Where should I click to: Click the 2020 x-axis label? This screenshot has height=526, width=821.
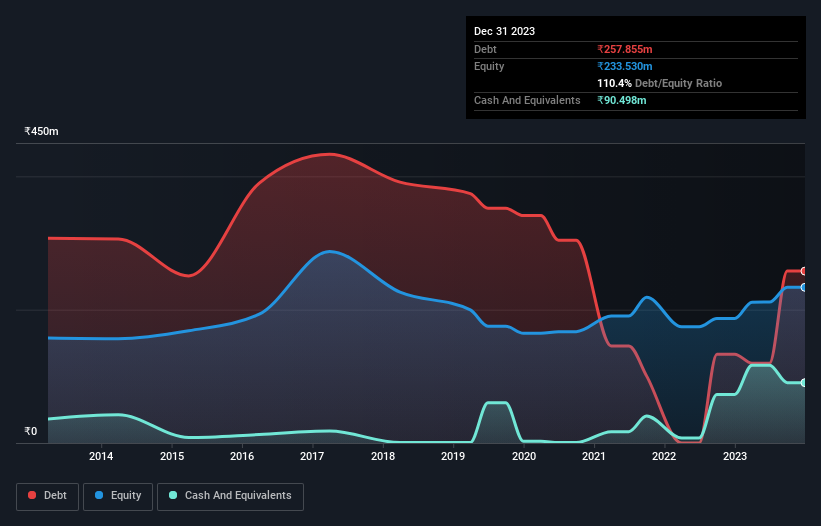[x=524, y=456]
